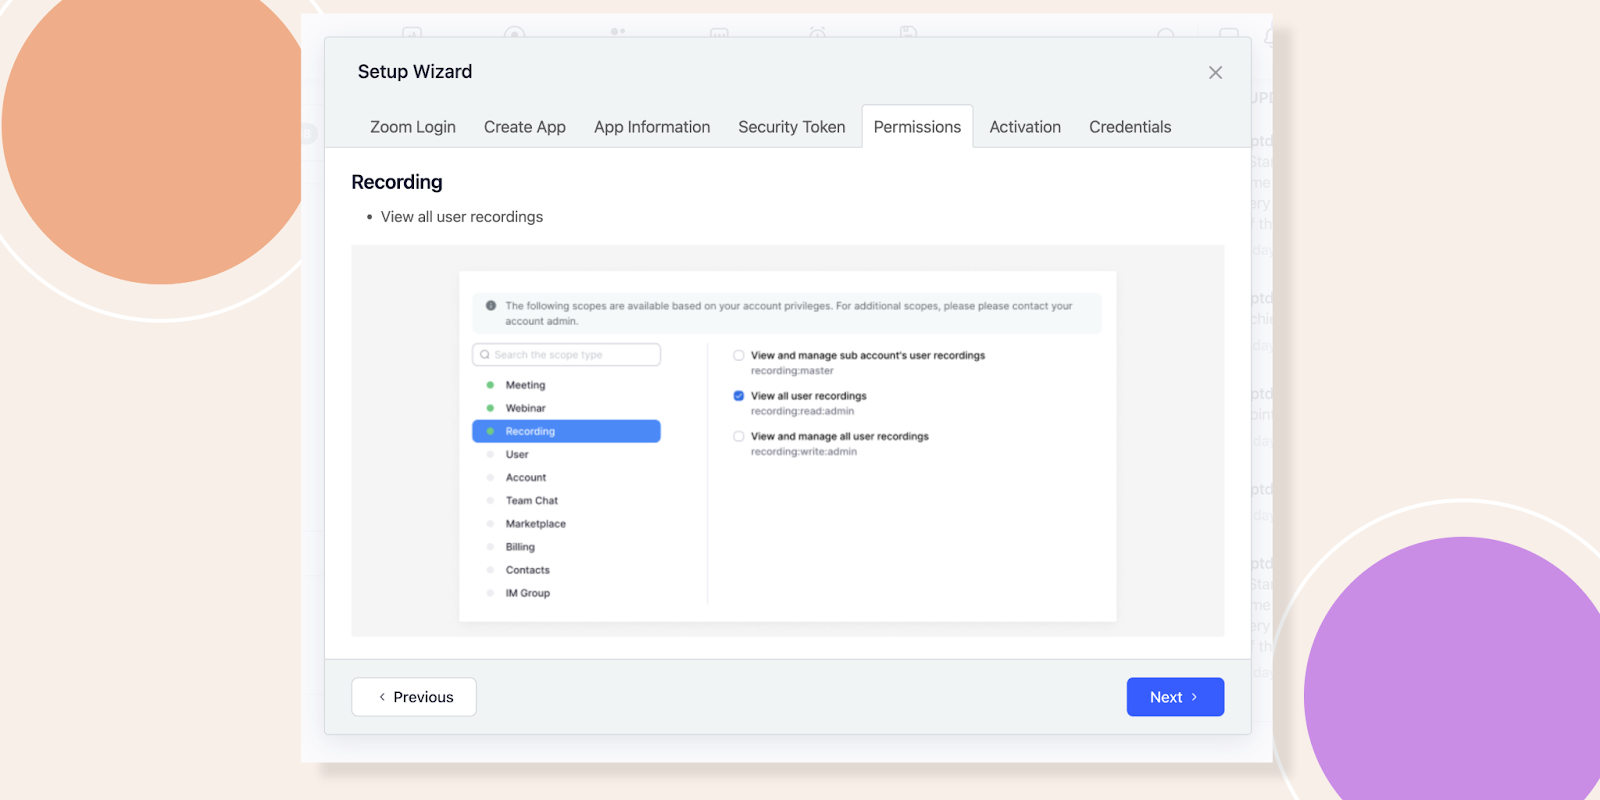Viewport: 1600px width, 800px height.
Task: Check View and manage sub account's user recordings
Action: [739, 355]
